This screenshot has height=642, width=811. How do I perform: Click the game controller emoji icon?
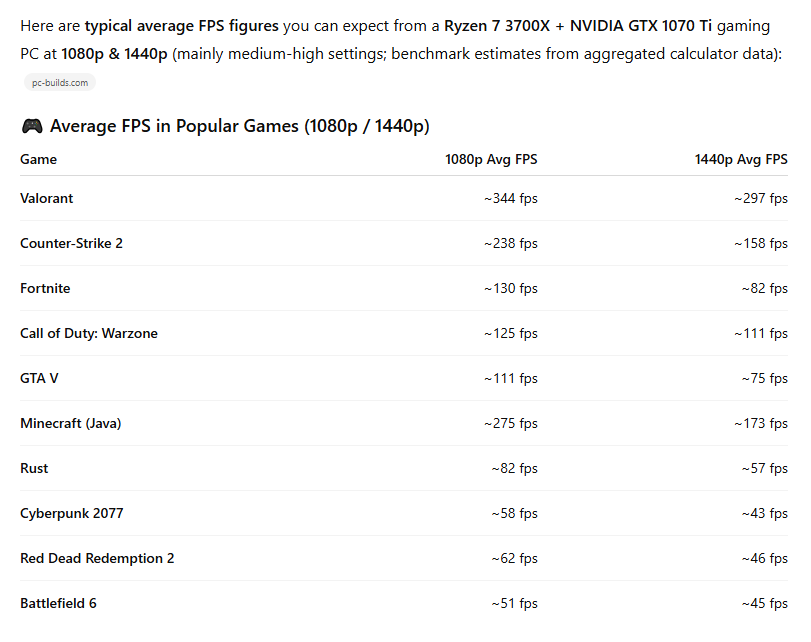(x=31, y=127)
